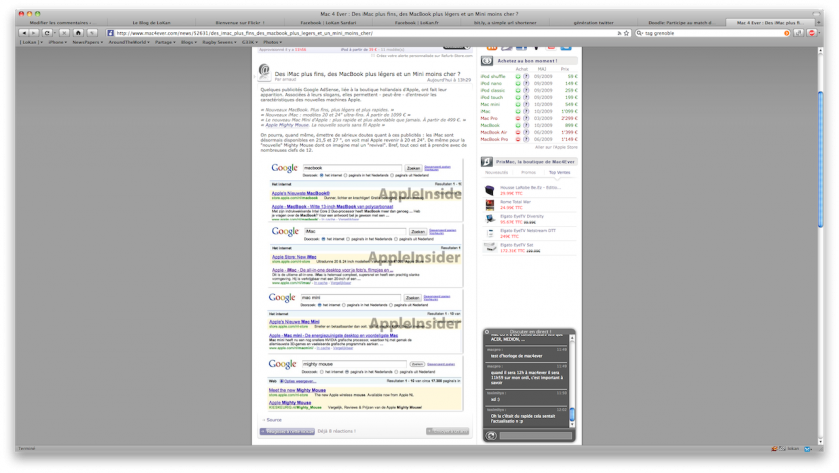Click the RSS feed icon in address bar

(x=619, y=33)
